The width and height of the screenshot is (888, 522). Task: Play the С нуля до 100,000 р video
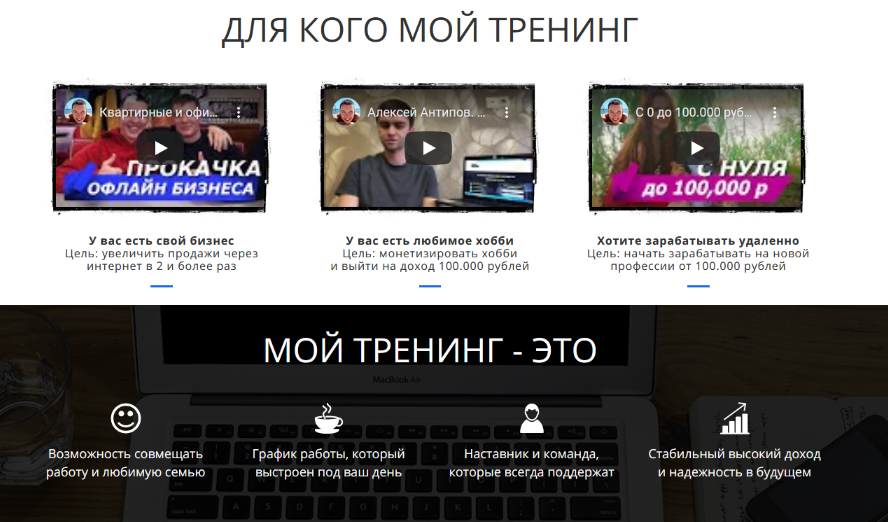coord(696,148)
